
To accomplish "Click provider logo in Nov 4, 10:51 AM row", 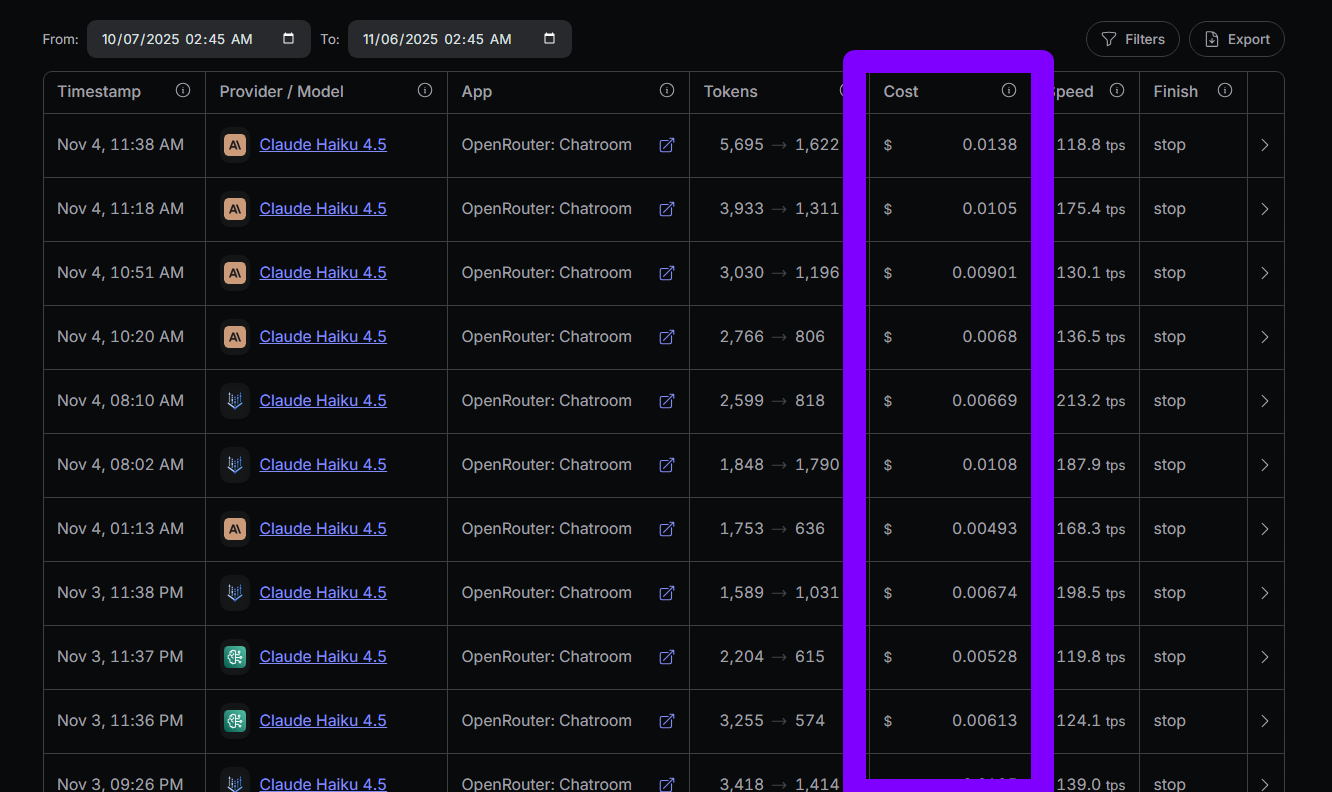I will (x=235, y=273).
